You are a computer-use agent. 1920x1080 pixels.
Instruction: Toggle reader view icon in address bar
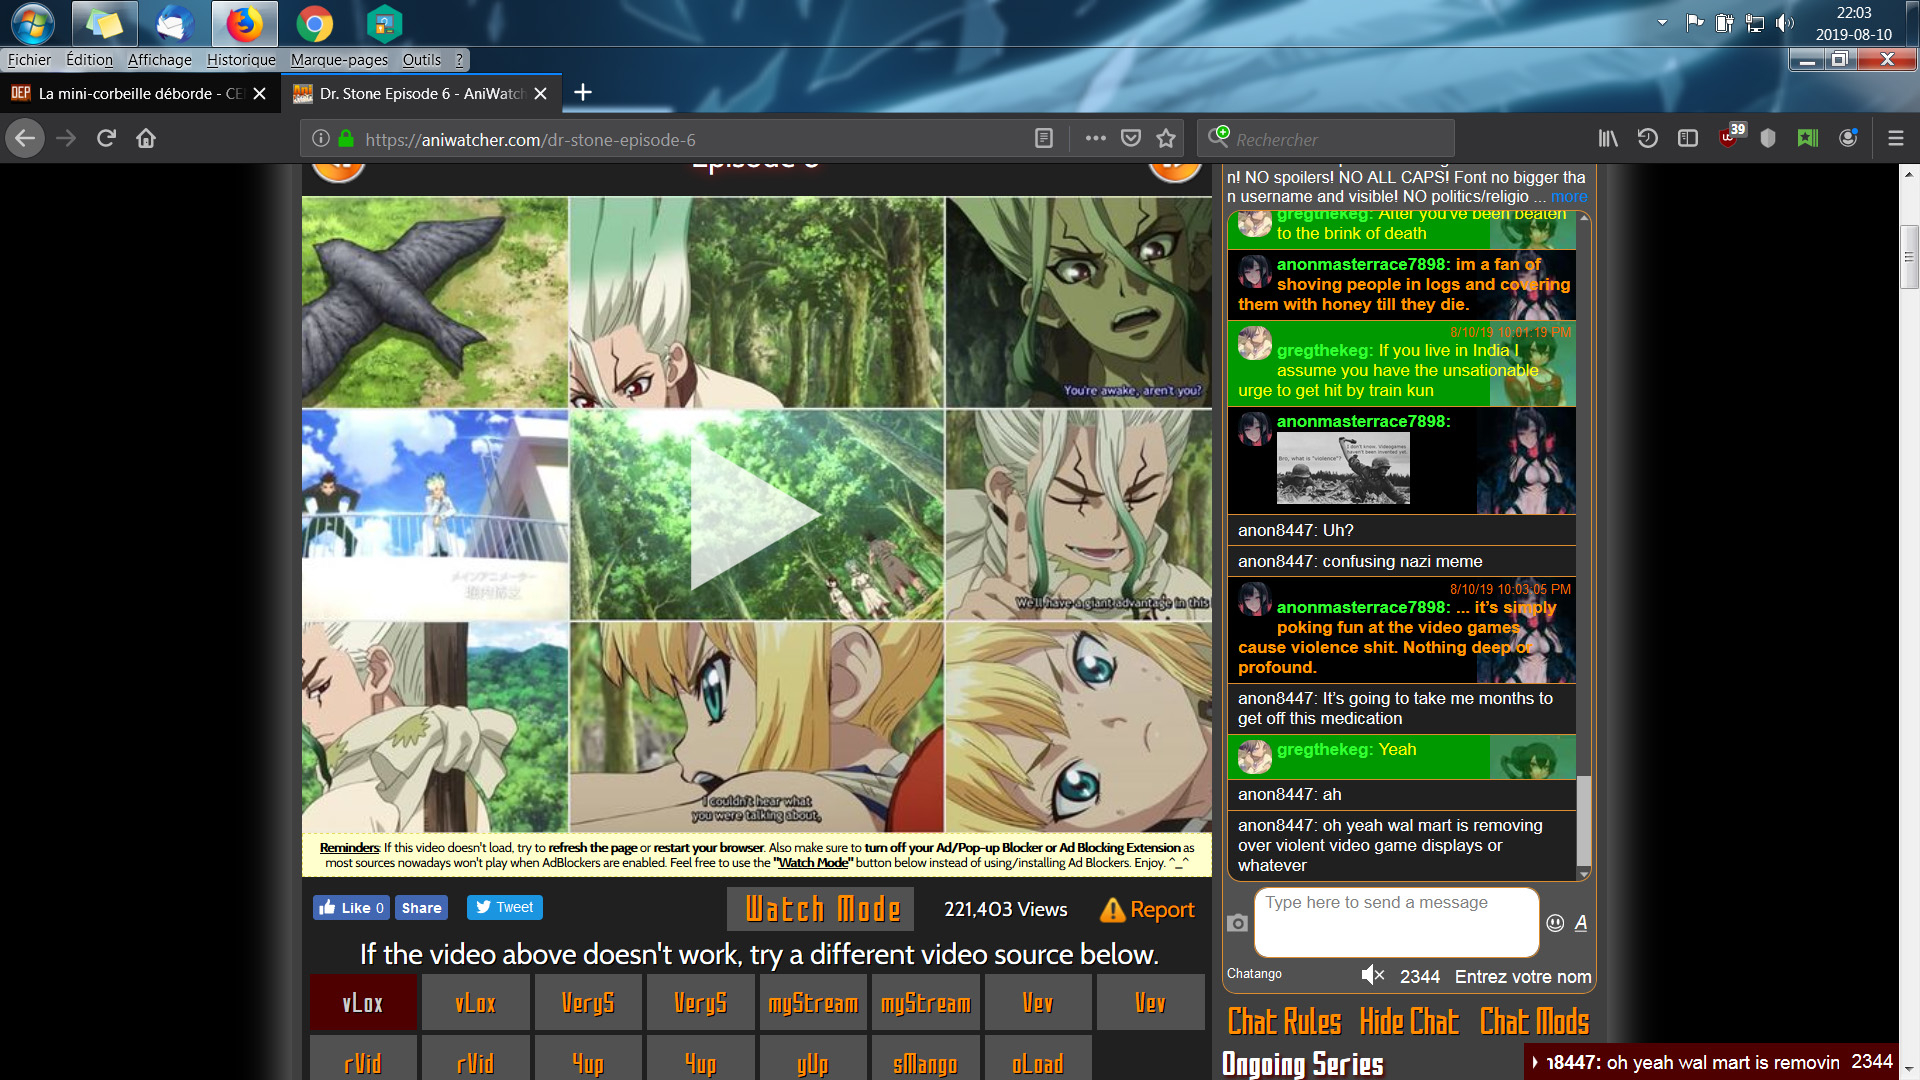(1043, 138)
